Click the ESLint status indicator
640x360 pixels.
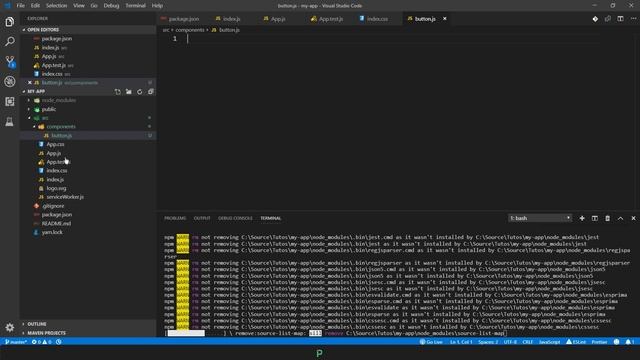pos(576,342)
